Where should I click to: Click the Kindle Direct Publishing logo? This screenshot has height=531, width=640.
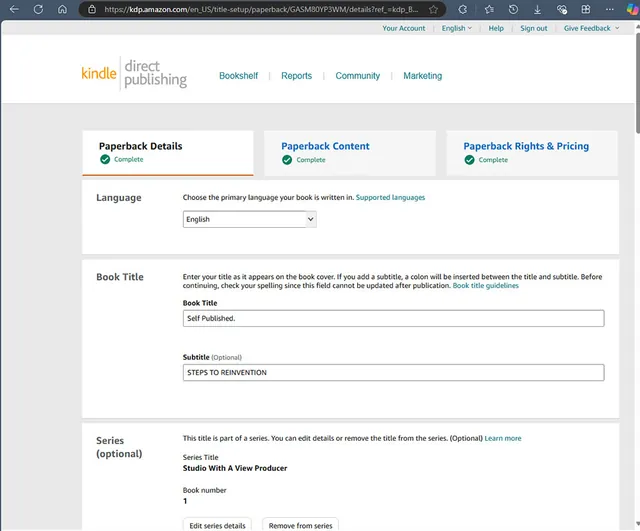[x=134, y=74]
